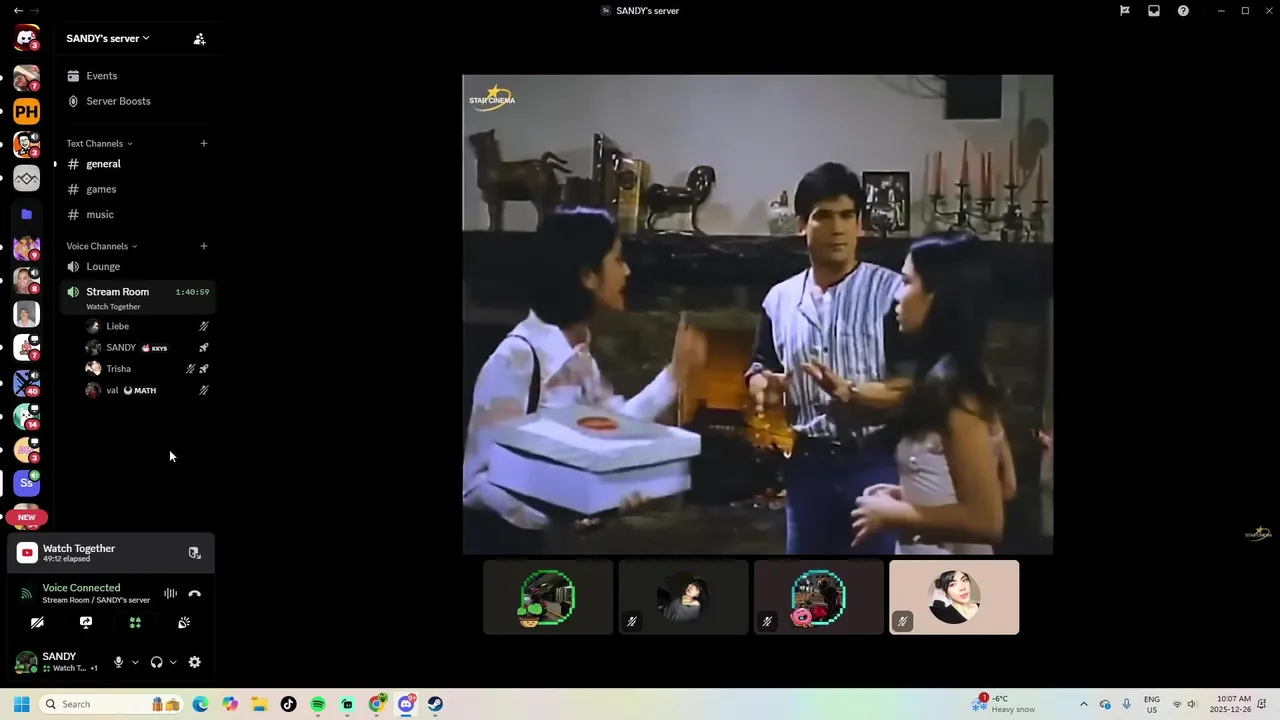Screen dimensions: 1280x720
Task: Open the Discord inbox icon
Action: pos(1154,11)
